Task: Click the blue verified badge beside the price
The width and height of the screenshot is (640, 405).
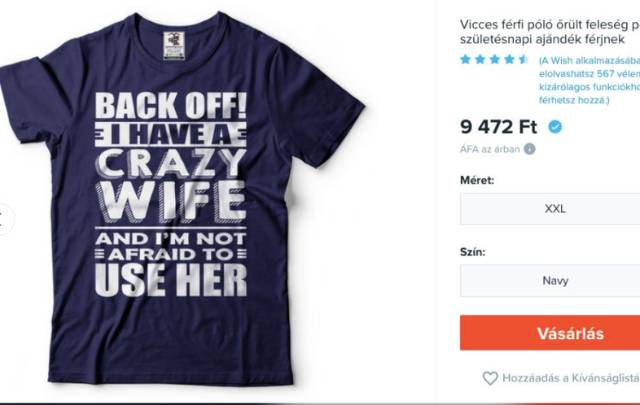Action: (555, 127)
